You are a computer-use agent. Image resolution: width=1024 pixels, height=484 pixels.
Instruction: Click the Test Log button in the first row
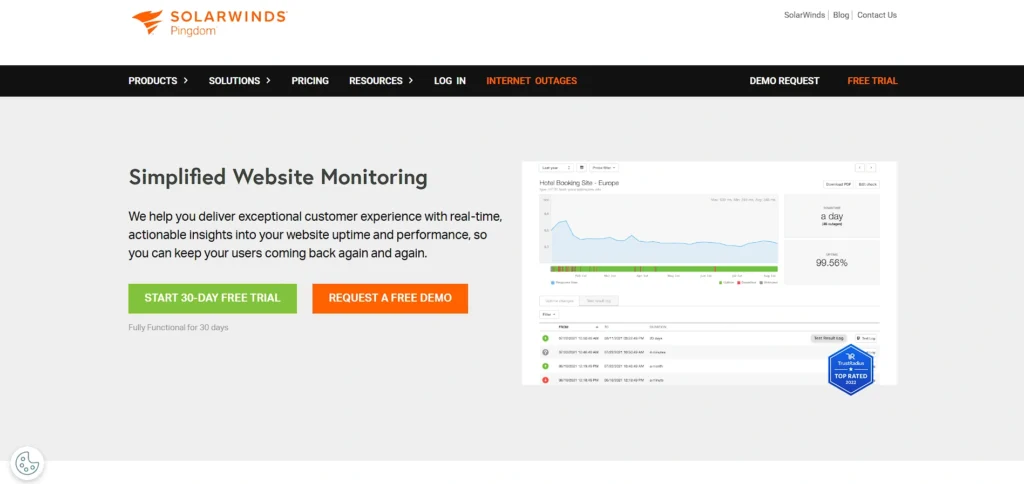tap(867, 338)
